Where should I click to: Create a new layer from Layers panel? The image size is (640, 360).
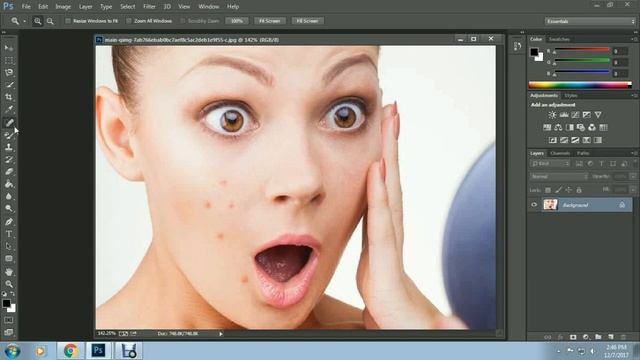point(611,337)
